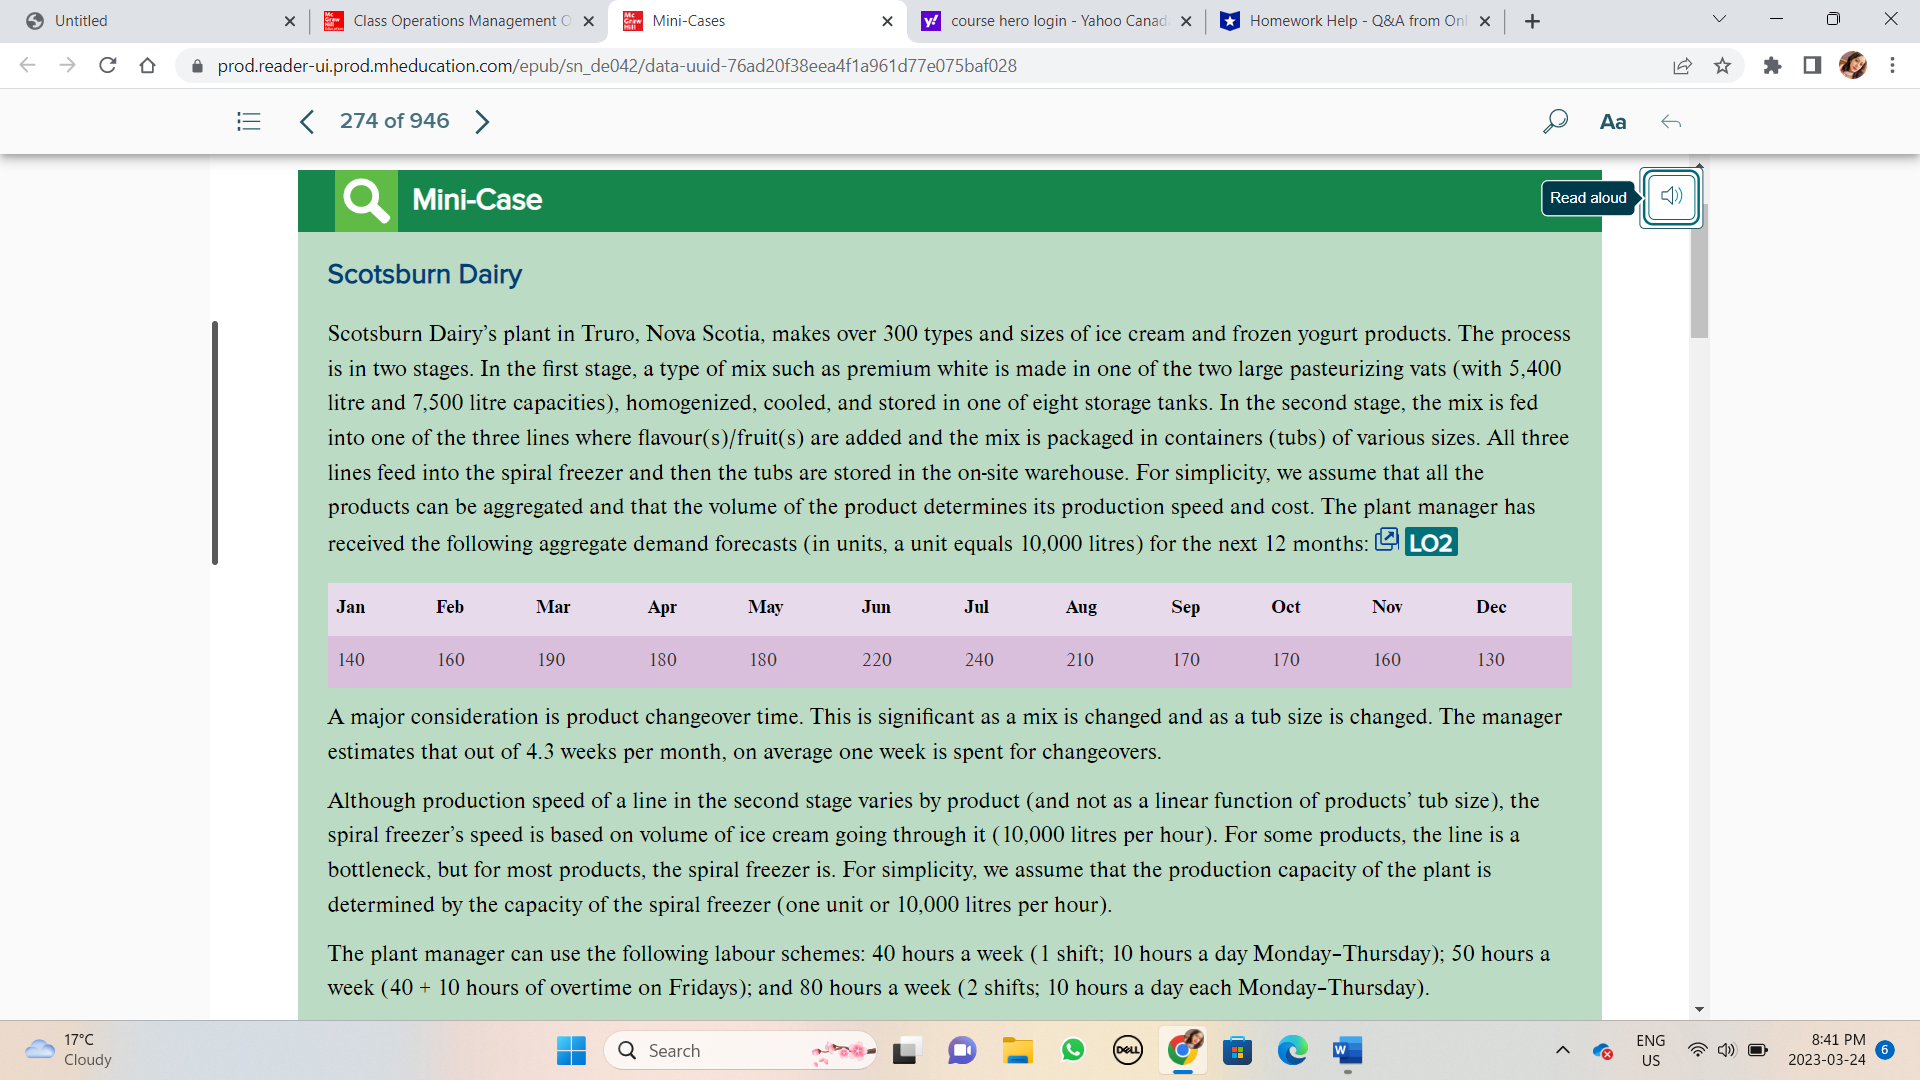Open the table of contents icon
The image size is (1920, 1080).
click(x=248, y=121)
